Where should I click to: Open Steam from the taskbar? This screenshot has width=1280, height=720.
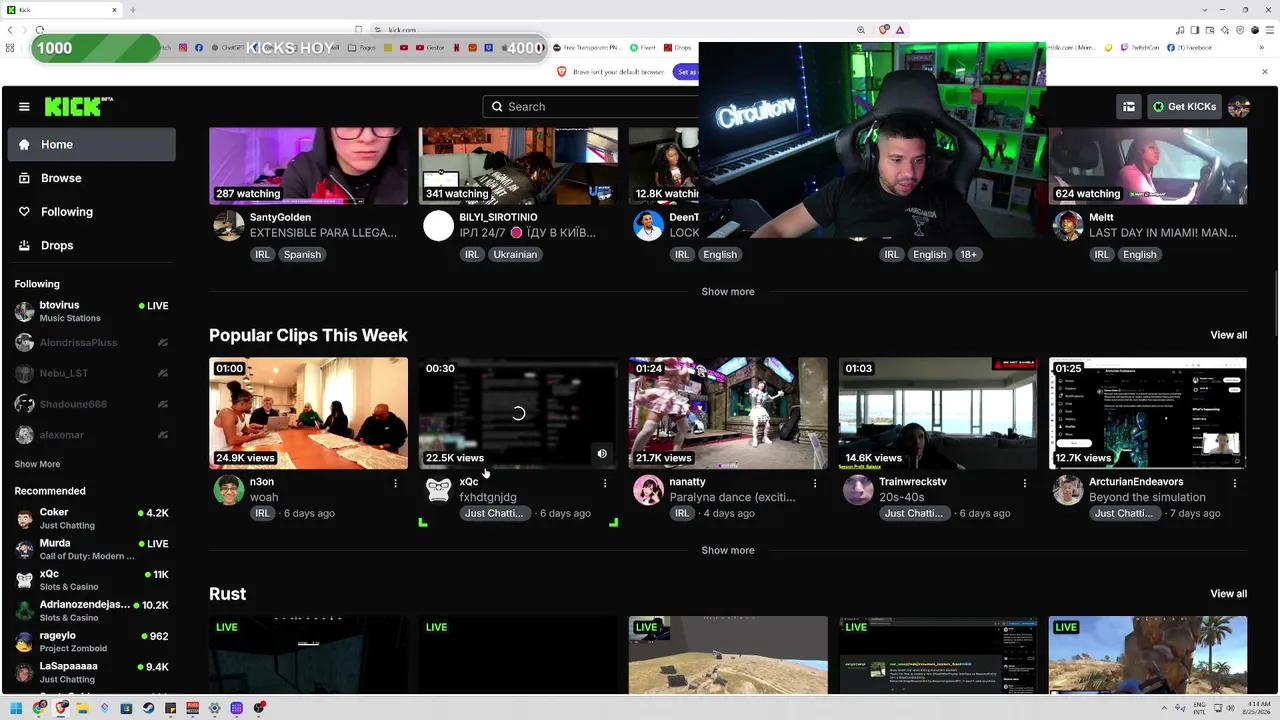(x=148, y=708)
